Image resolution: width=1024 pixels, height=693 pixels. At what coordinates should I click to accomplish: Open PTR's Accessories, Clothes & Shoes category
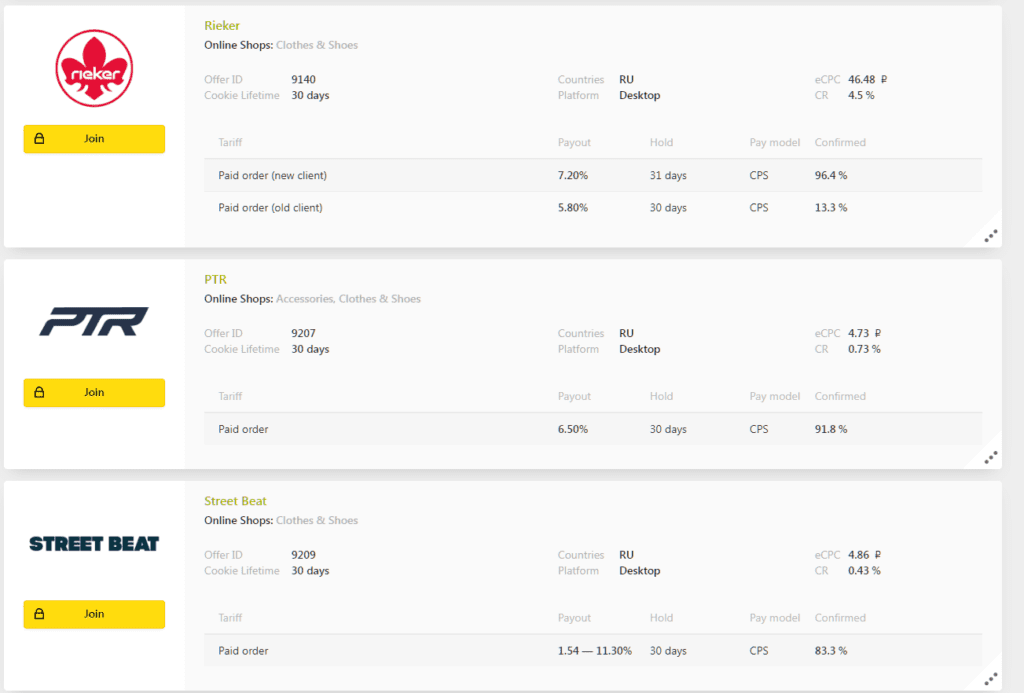click(348, 299)
